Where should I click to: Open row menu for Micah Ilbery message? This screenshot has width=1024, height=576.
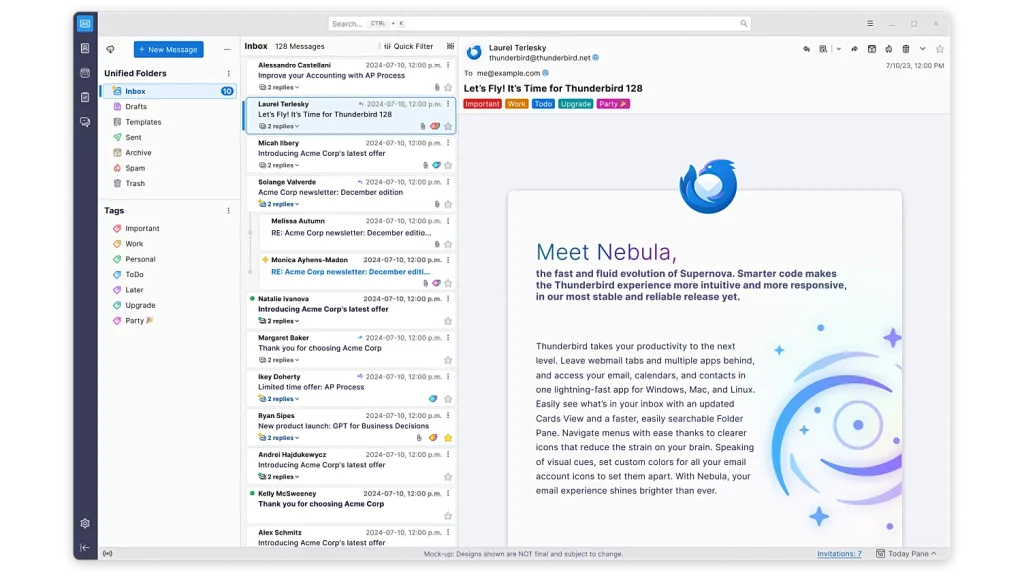point(448,142)
